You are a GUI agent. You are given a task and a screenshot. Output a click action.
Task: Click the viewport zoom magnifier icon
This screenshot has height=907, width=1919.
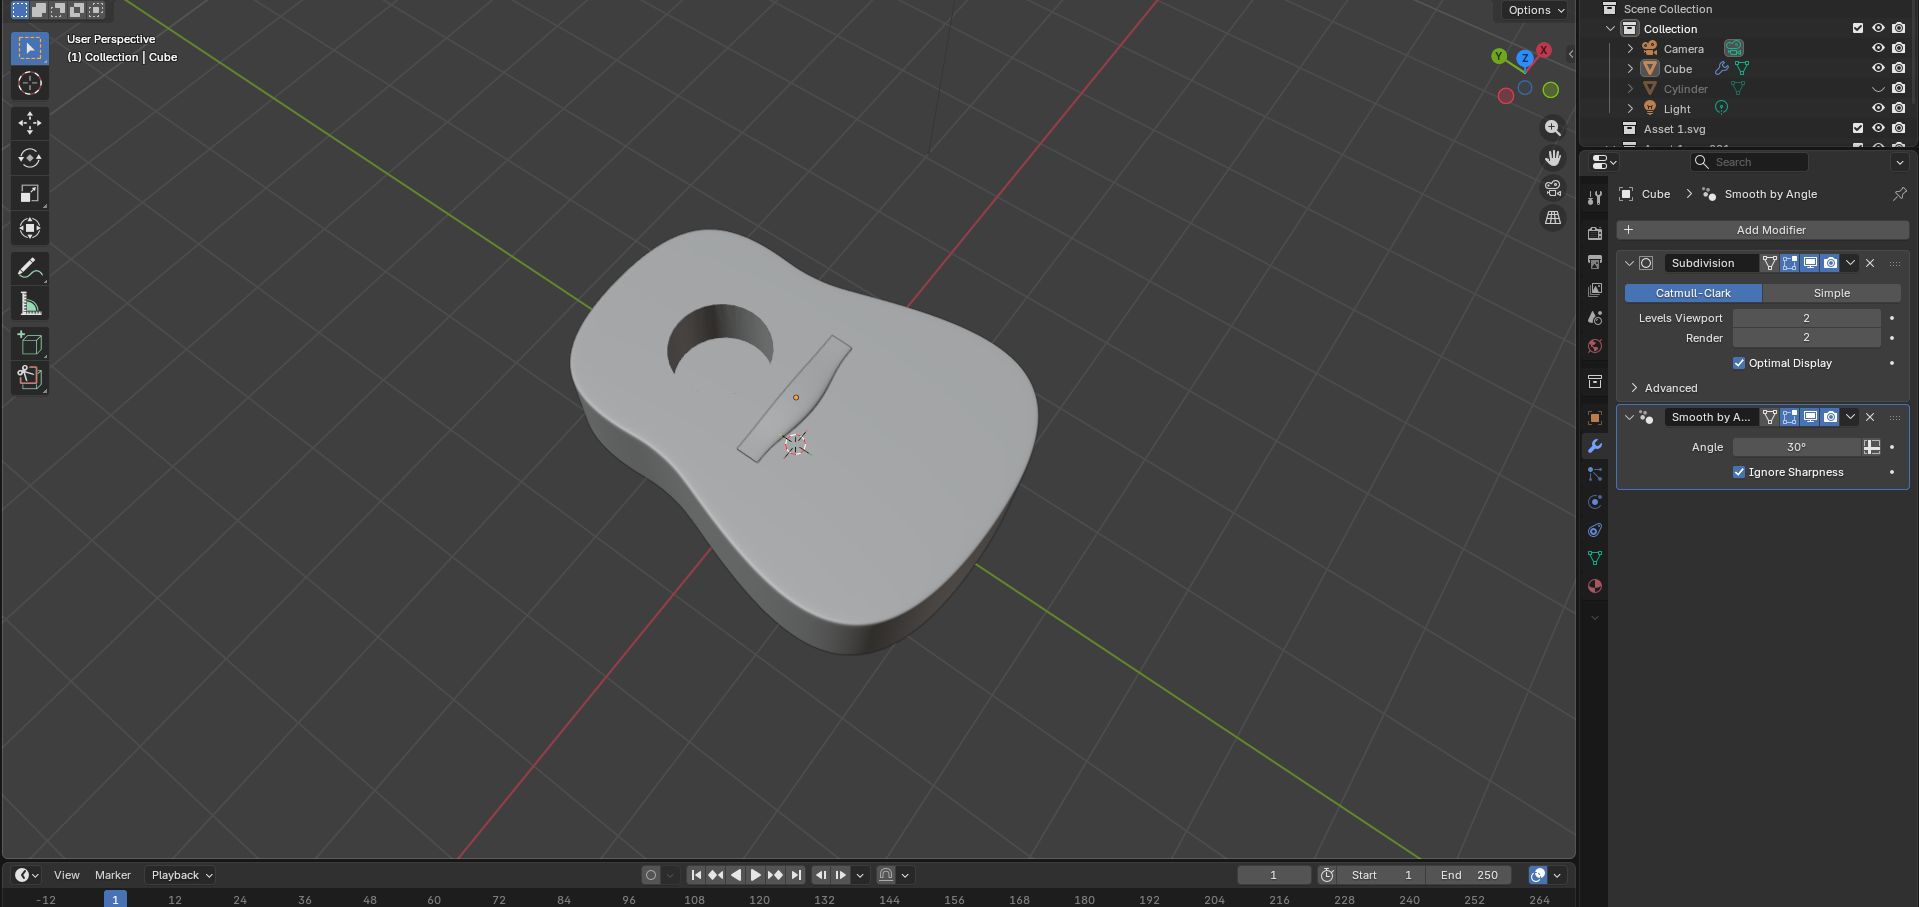click(x=1553, y=128)
